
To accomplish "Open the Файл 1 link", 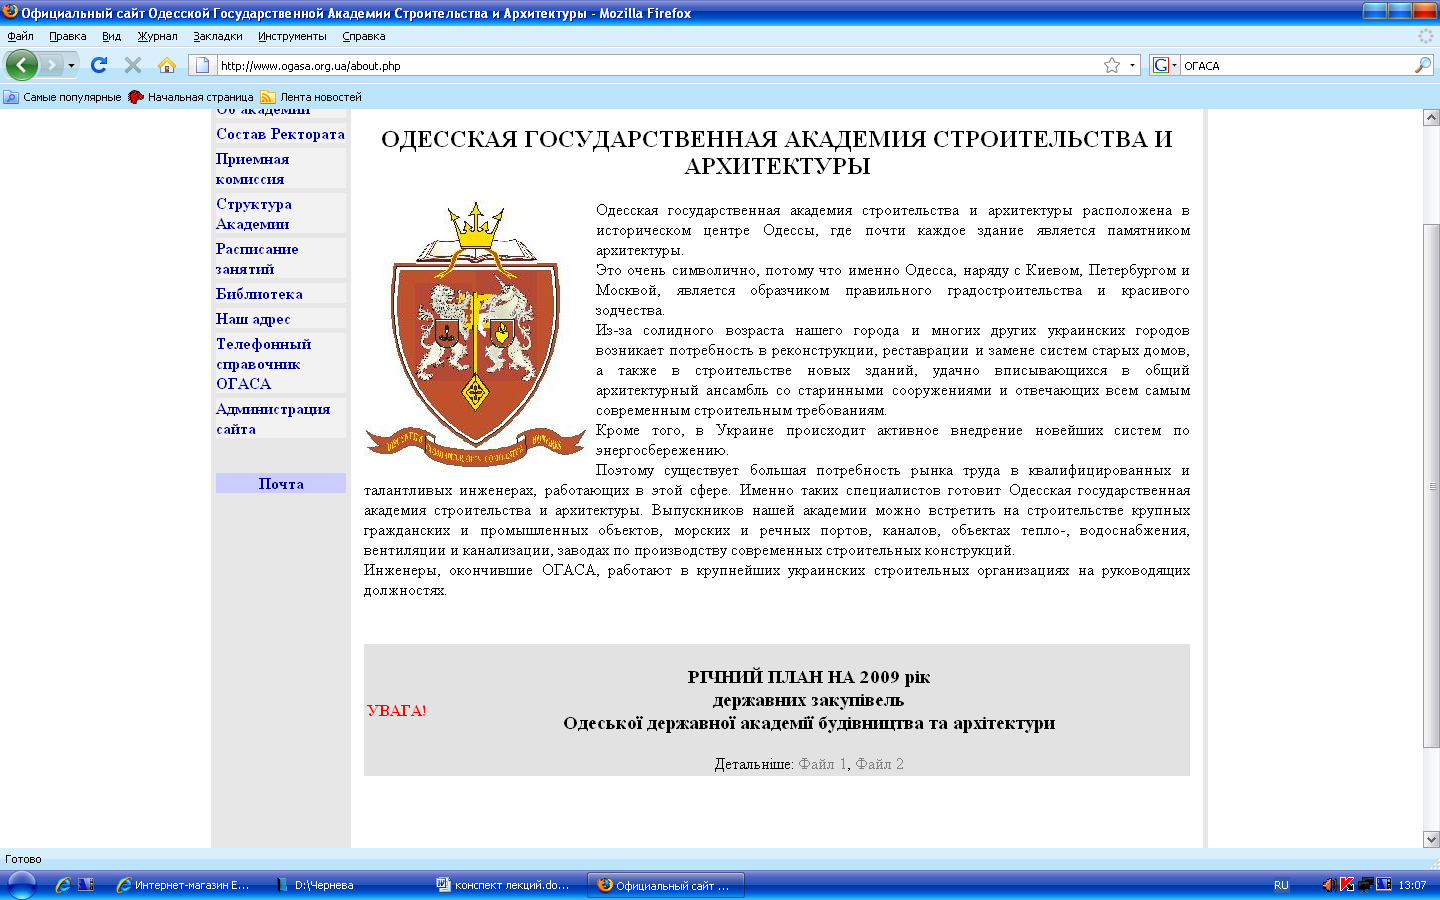I will (x=822, y=764).
